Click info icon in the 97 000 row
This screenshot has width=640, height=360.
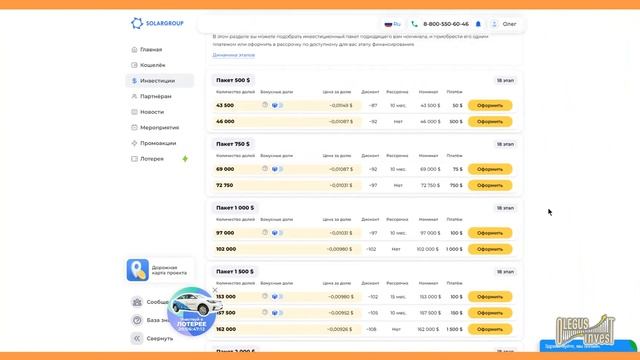(265, 232)
